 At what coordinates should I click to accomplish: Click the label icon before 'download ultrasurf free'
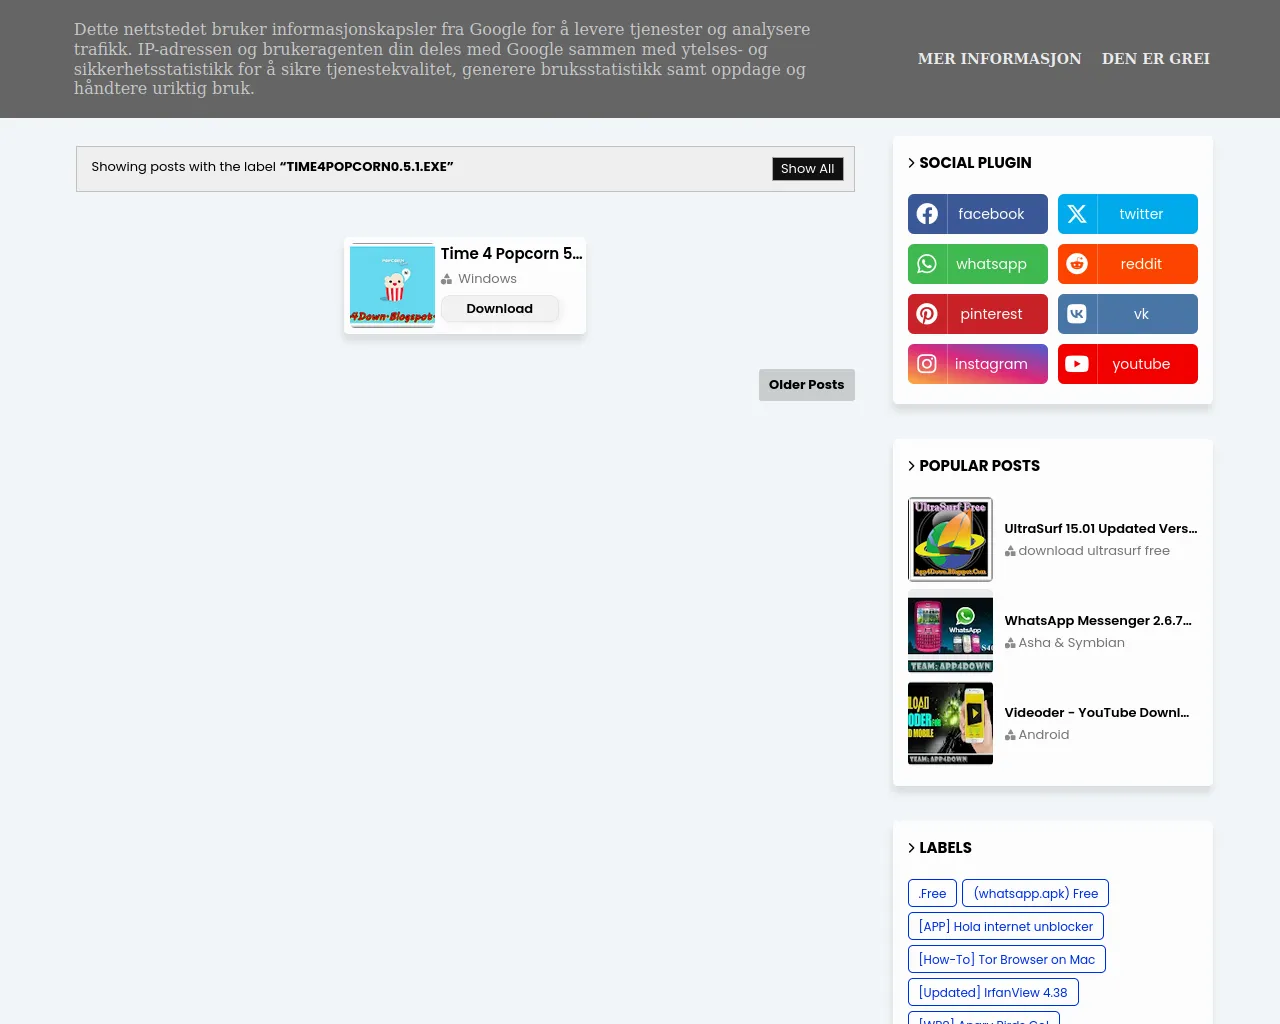tap(1010, 551)
